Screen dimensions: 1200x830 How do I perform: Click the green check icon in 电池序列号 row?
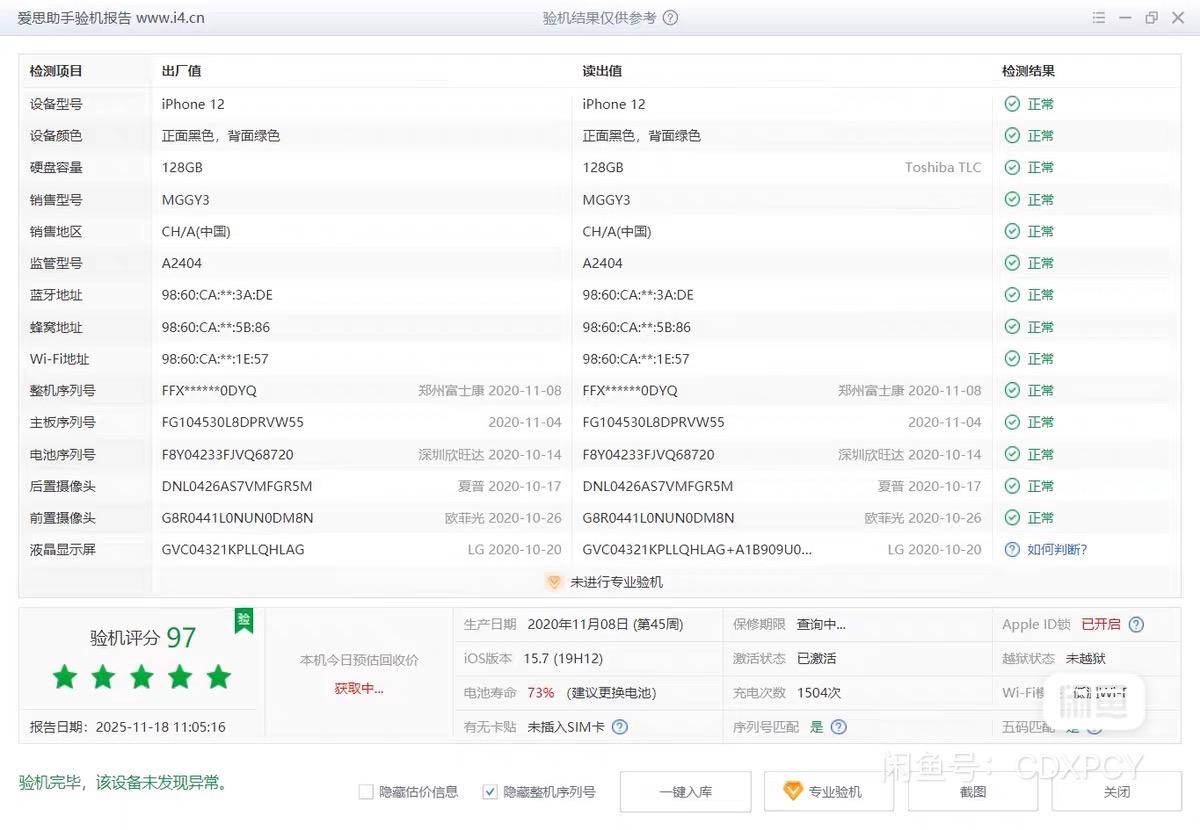1012,454
